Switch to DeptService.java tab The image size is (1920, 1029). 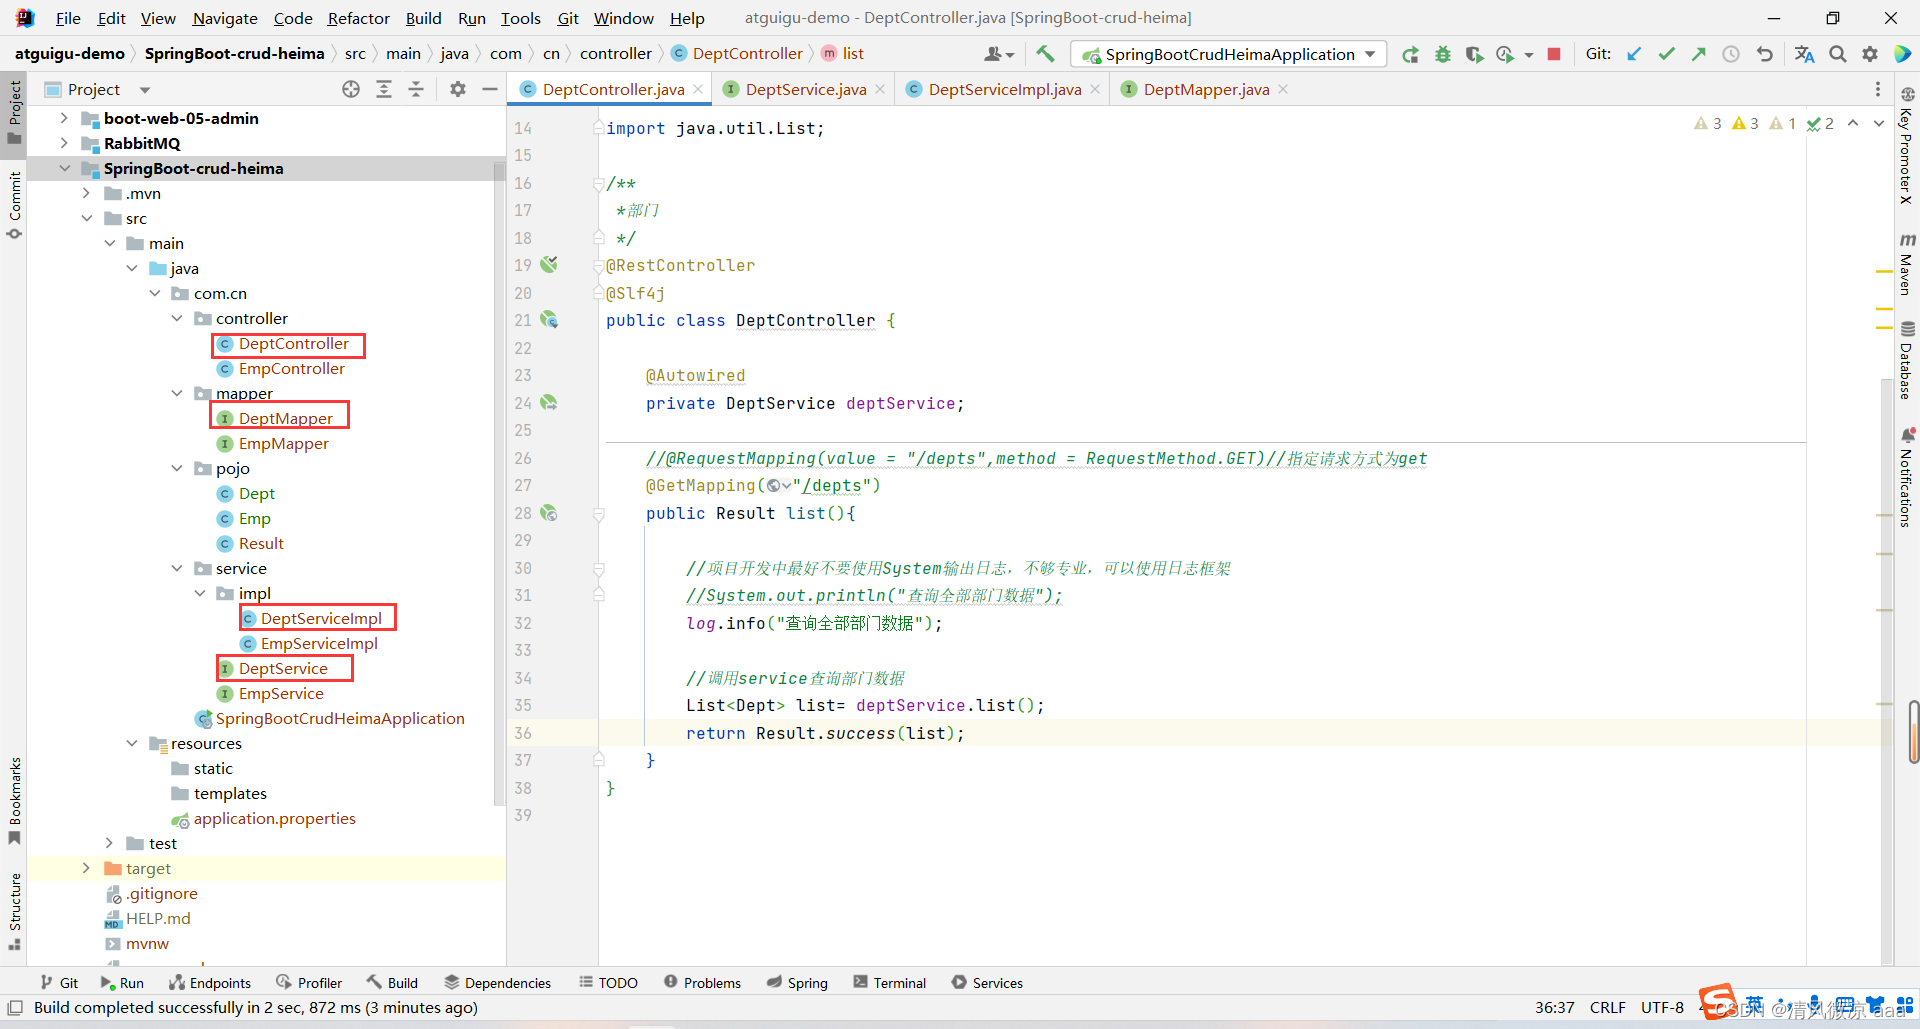[805, 89]
